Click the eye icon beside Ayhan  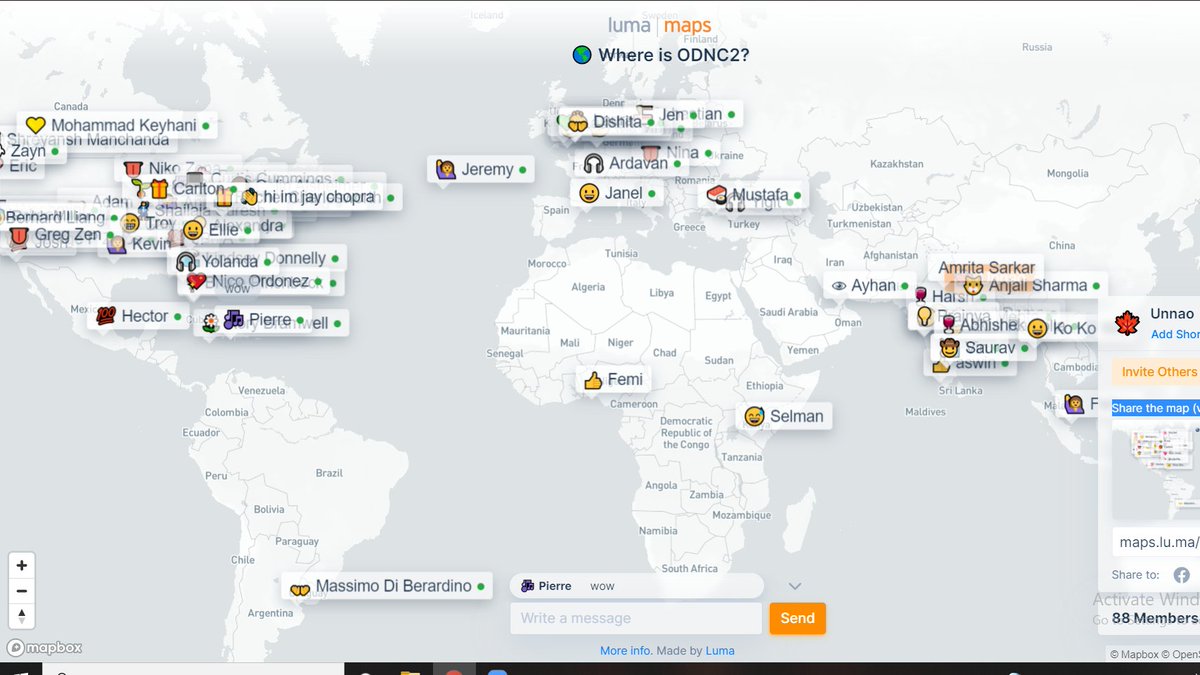[x=839, y=286]
